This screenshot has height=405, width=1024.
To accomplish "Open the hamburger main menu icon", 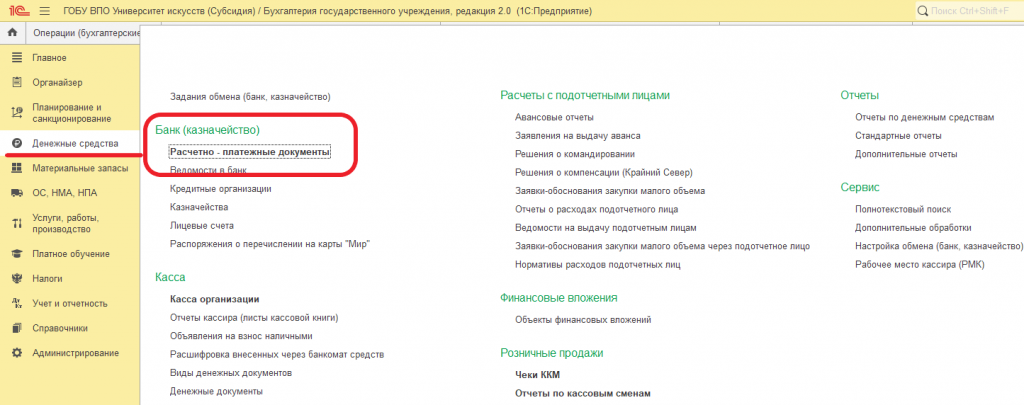I will coord(45,11).
